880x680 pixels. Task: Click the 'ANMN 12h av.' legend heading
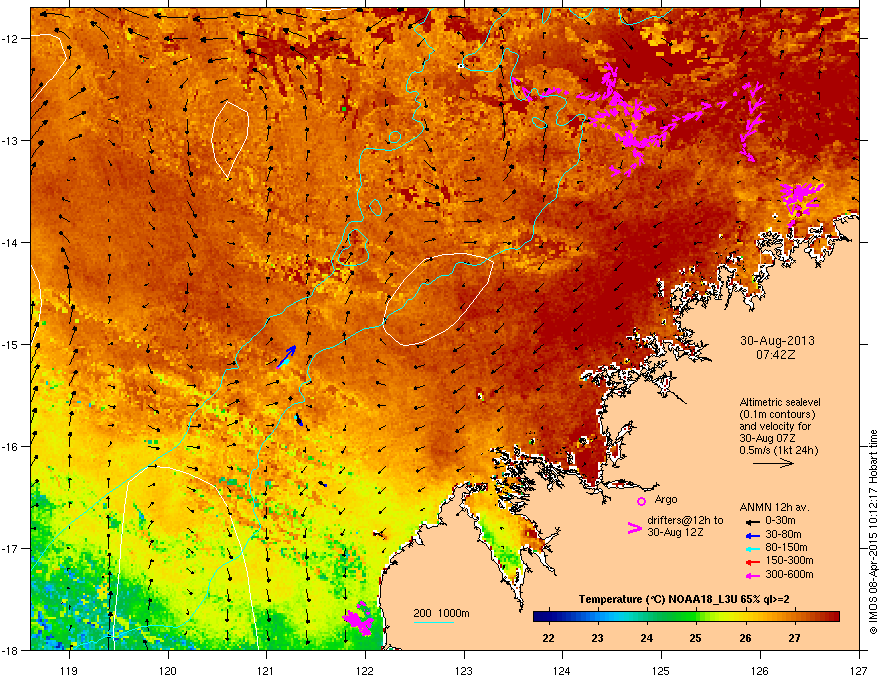(x=774, y=507)
